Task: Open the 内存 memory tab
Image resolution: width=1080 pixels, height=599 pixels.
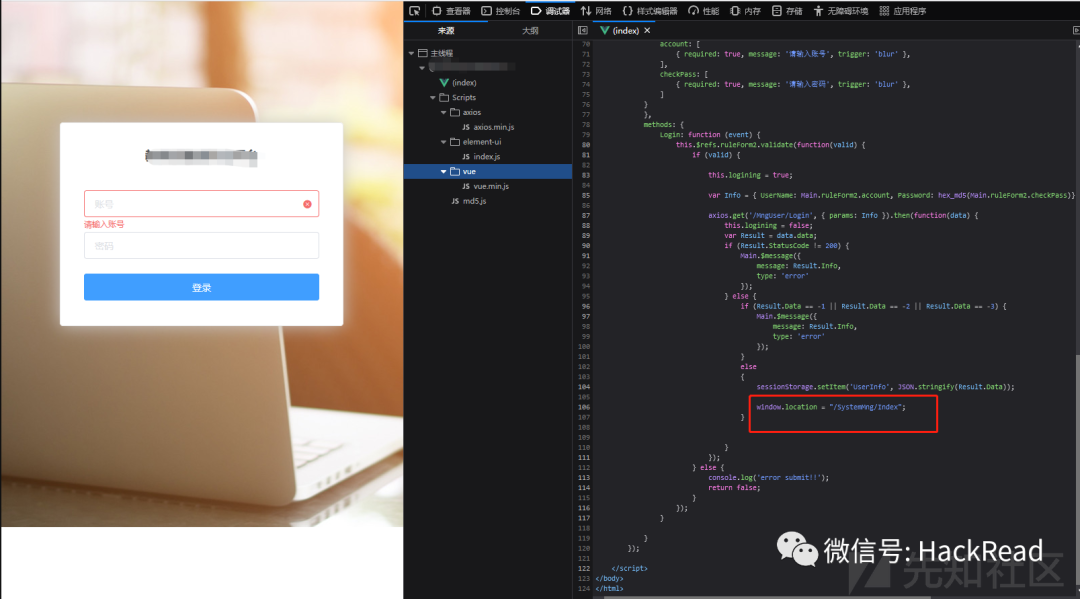Action: 745,10
